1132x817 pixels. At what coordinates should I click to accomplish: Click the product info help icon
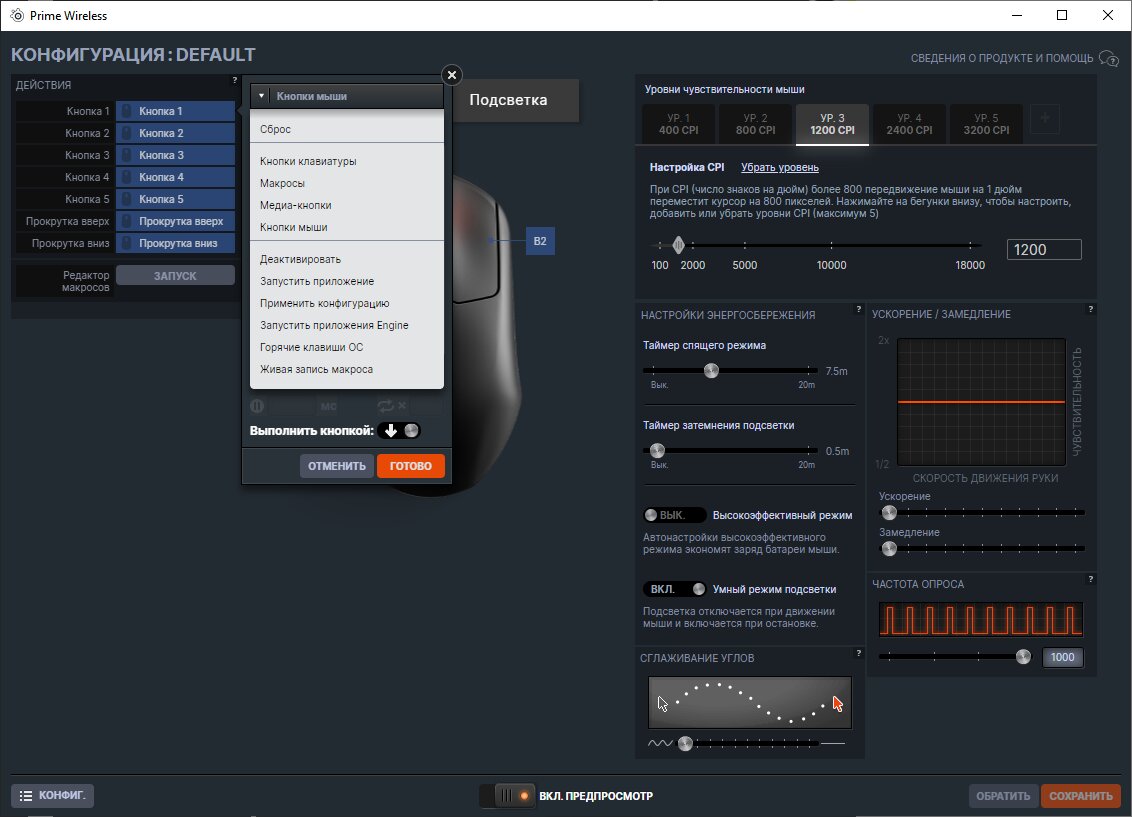point(1108,58)
